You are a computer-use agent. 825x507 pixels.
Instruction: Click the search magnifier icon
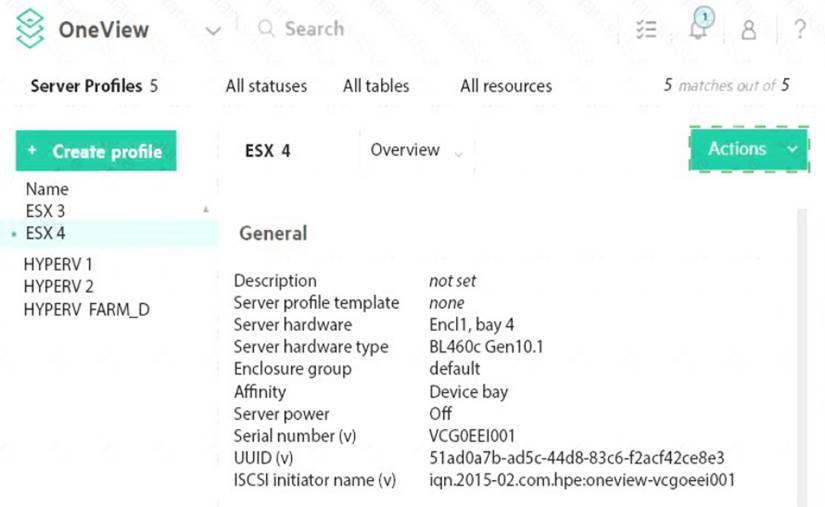pos(266,29)
